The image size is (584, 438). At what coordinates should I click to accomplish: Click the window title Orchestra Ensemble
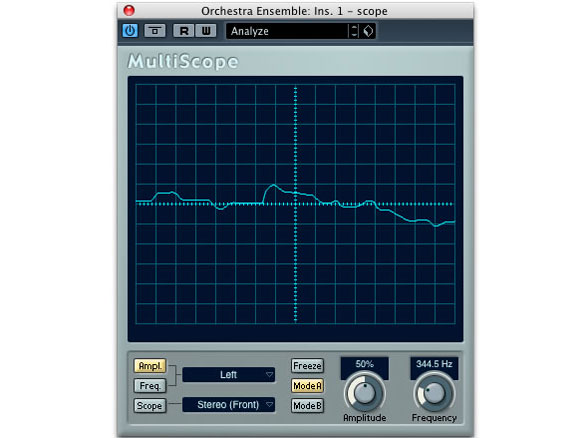[294, 11]
